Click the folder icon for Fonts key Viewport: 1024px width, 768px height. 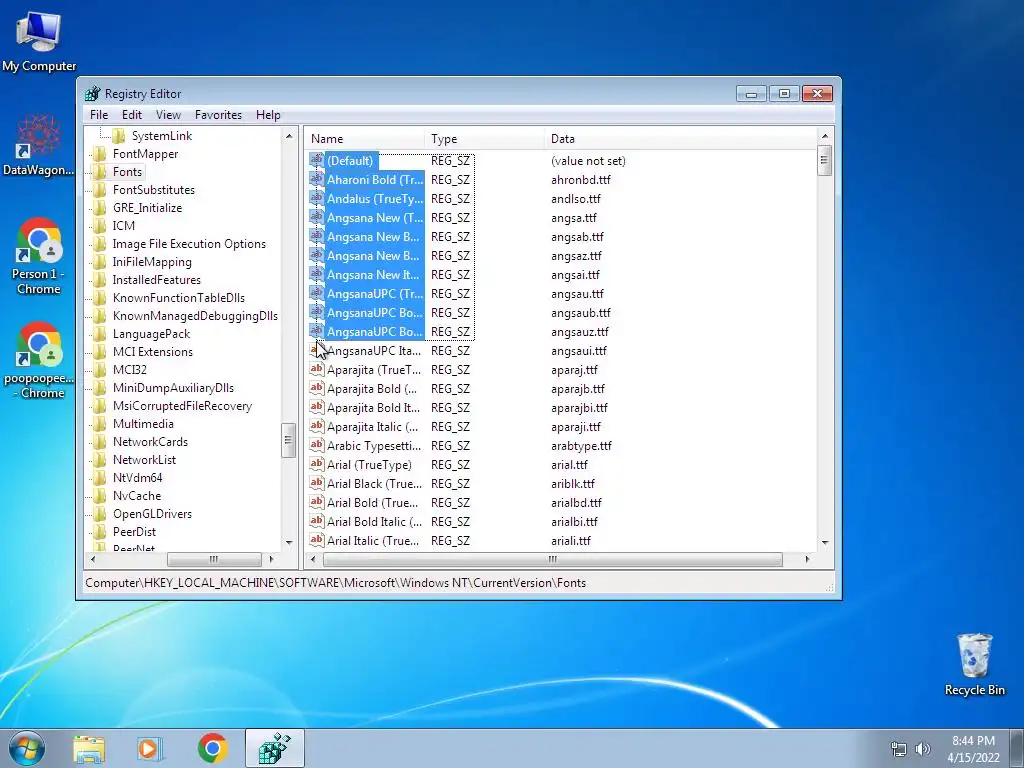[99, 172]
